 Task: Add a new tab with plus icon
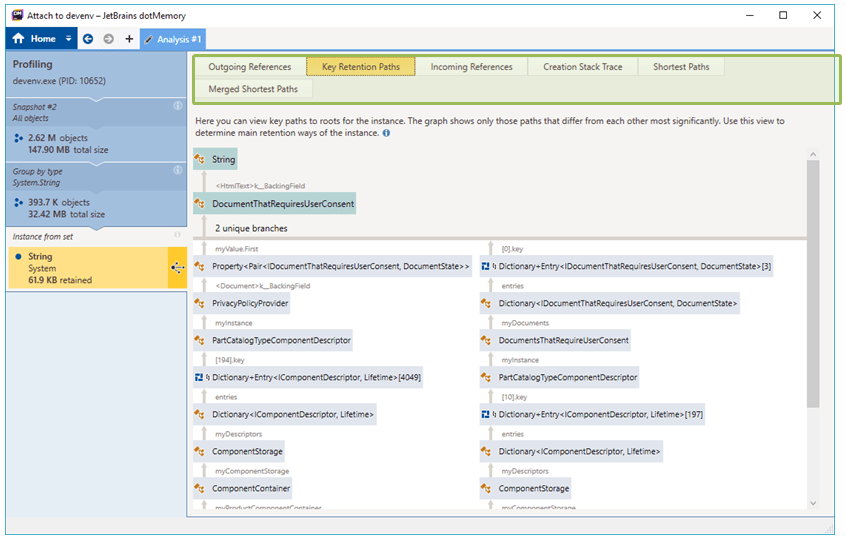point(129,39)
